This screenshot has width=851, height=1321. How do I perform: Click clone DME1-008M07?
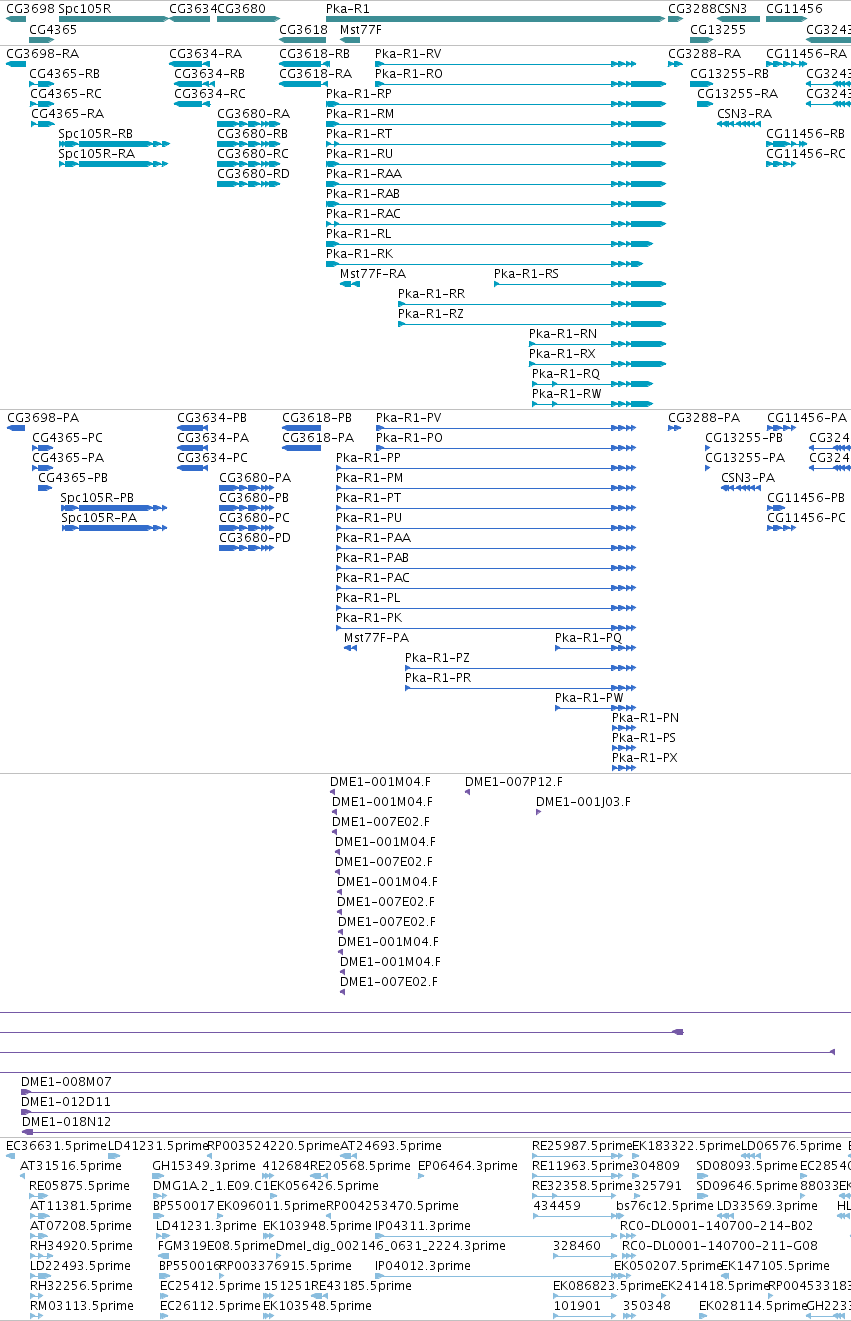[x=67, y=1081]
